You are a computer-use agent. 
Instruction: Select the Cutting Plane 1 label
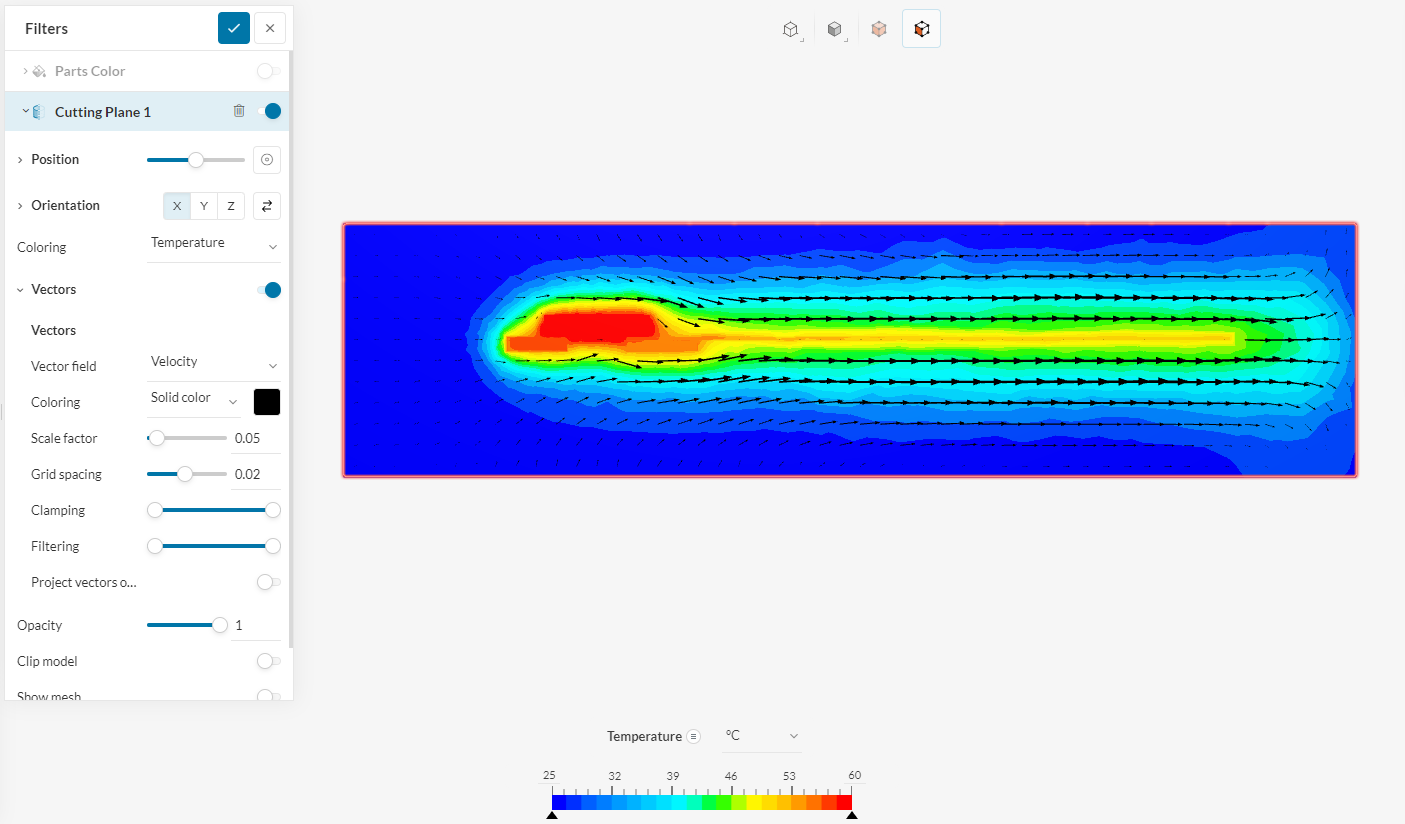click(103, 112)
